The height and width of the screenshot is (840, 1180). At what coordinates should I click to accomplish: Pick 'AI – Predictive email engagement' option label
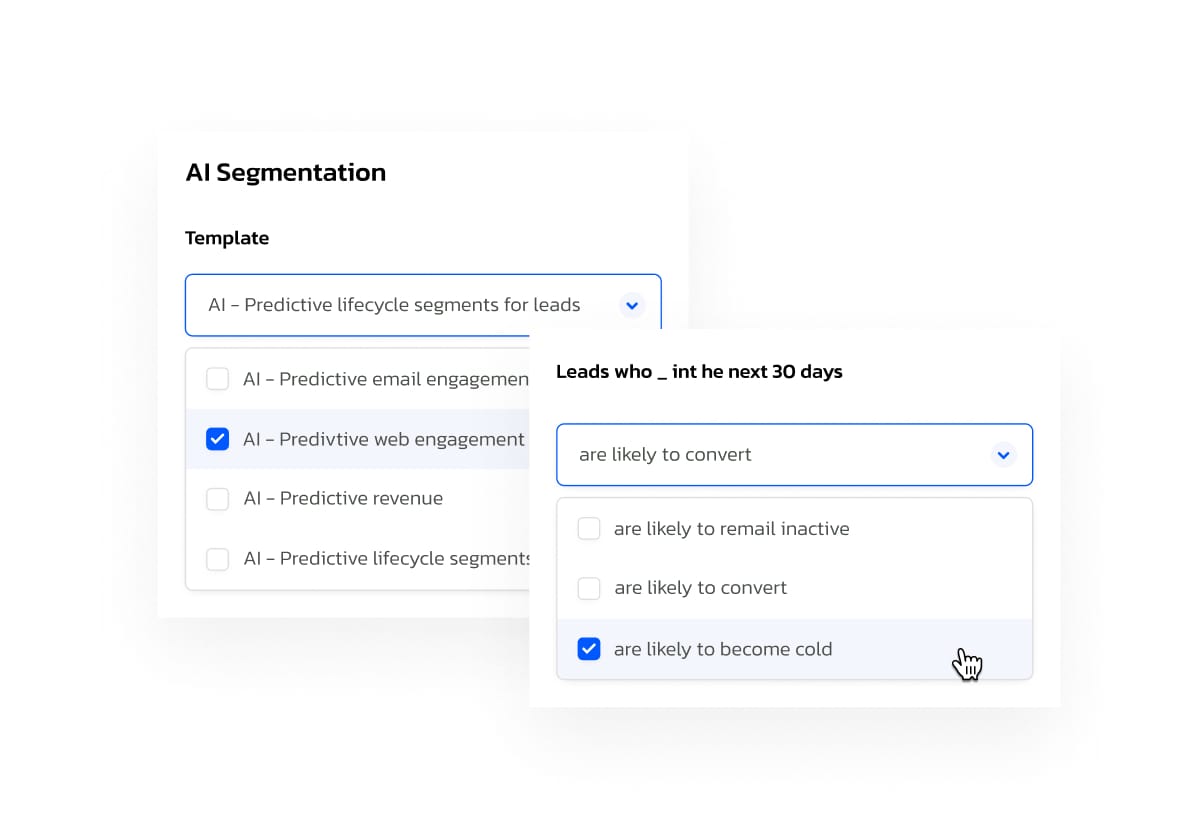(x=386, y=379)
